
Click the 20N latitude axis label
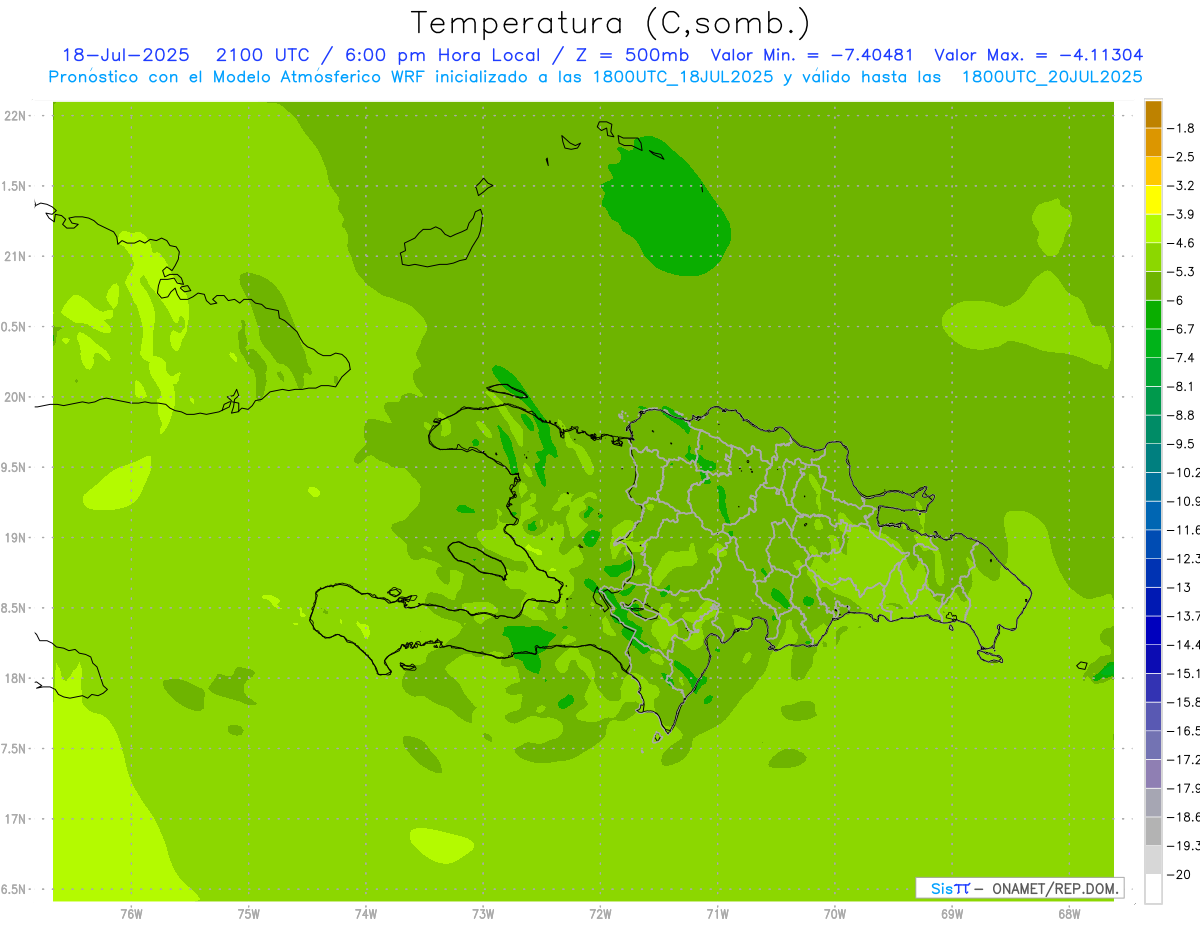point(15,397)
